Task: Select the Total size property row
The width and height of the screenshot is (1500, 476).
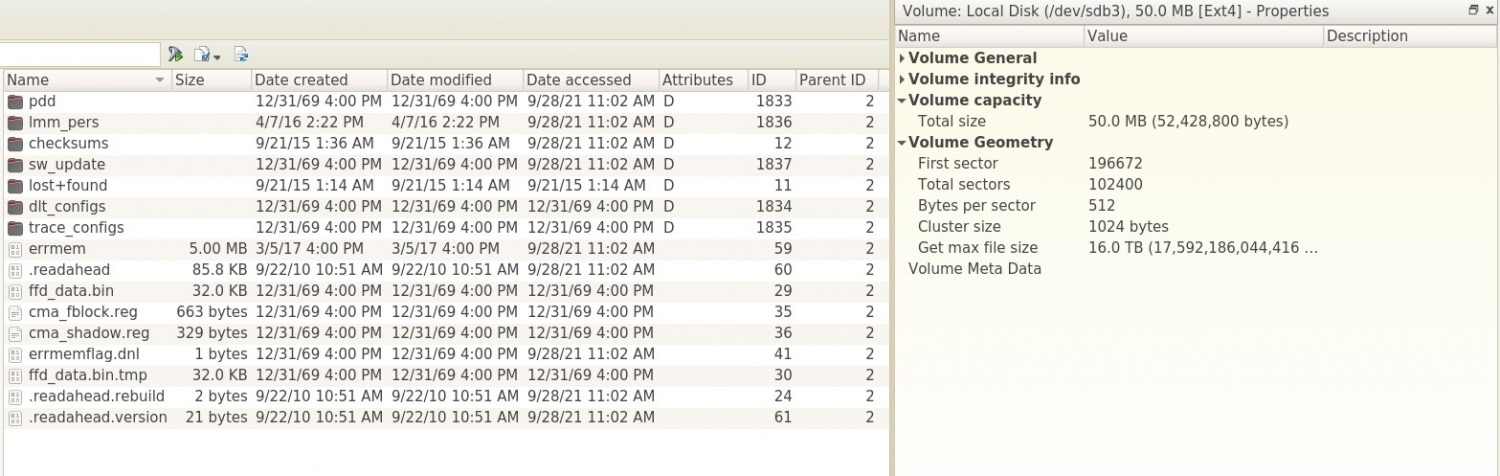Action: coord(1196,121)
